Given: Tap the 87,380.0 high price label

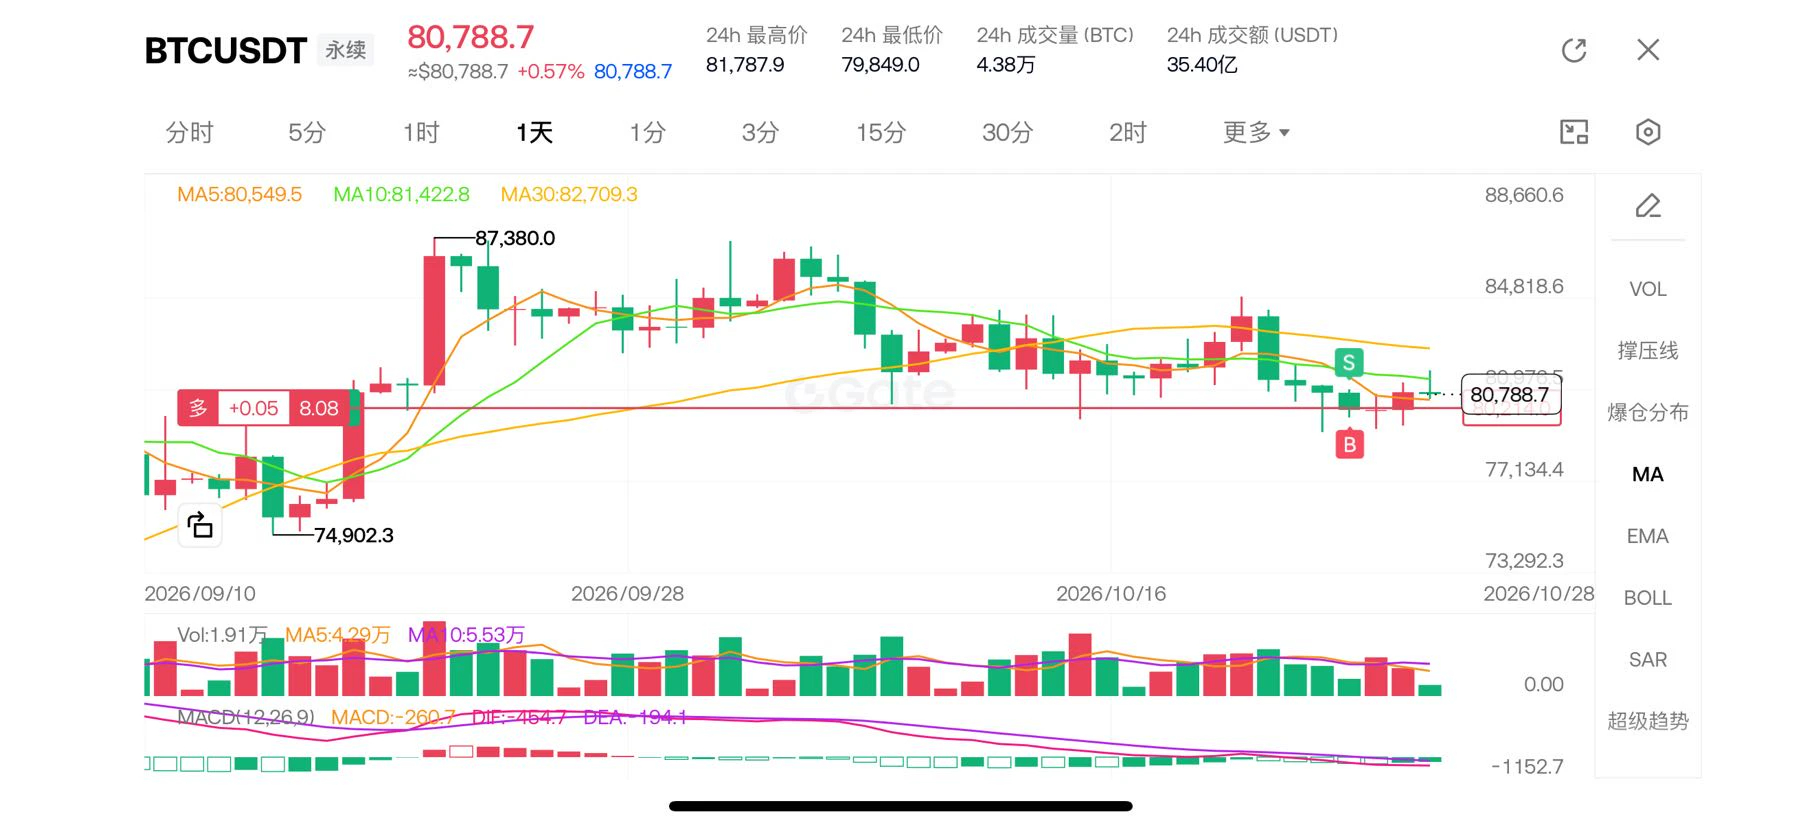Looking at the screenshot, I should coord(515,238).
